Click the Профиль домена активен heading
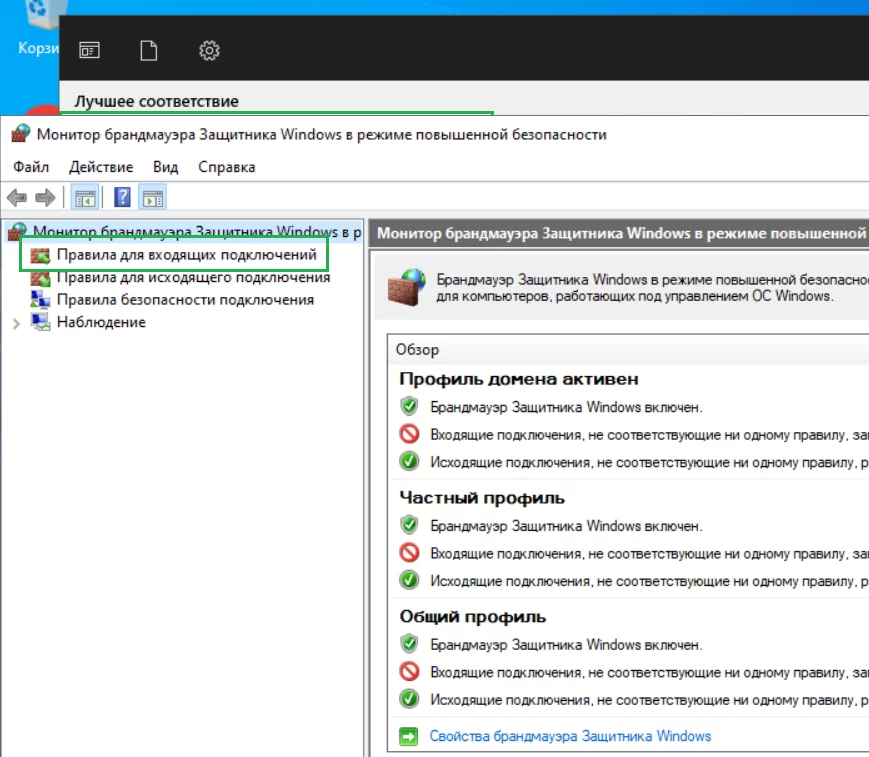 pyautogui.click(x=519, y=379)
